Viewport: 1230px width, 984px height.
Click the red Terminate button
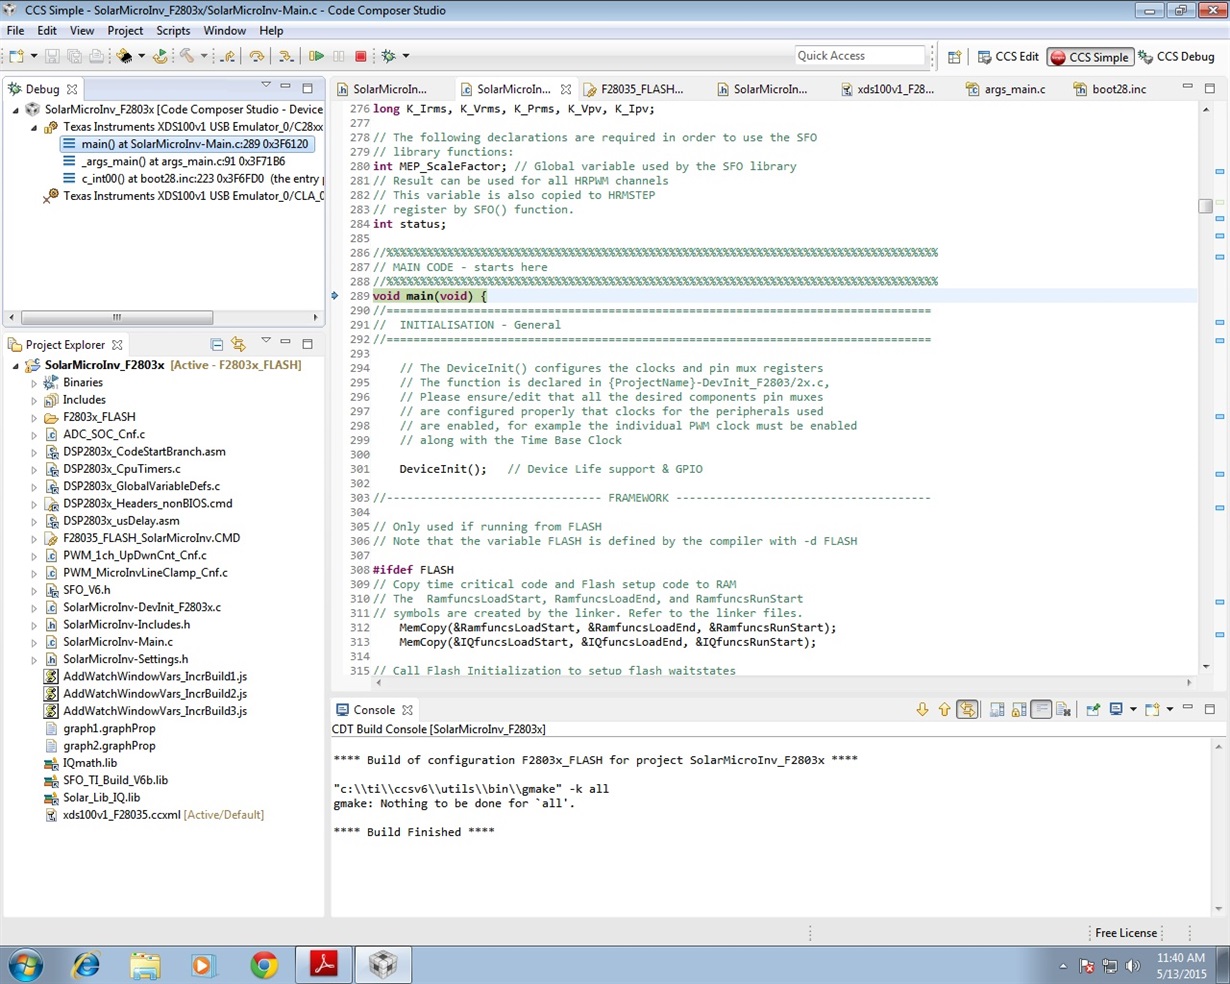pyautogui.click(x=360, y=56)
